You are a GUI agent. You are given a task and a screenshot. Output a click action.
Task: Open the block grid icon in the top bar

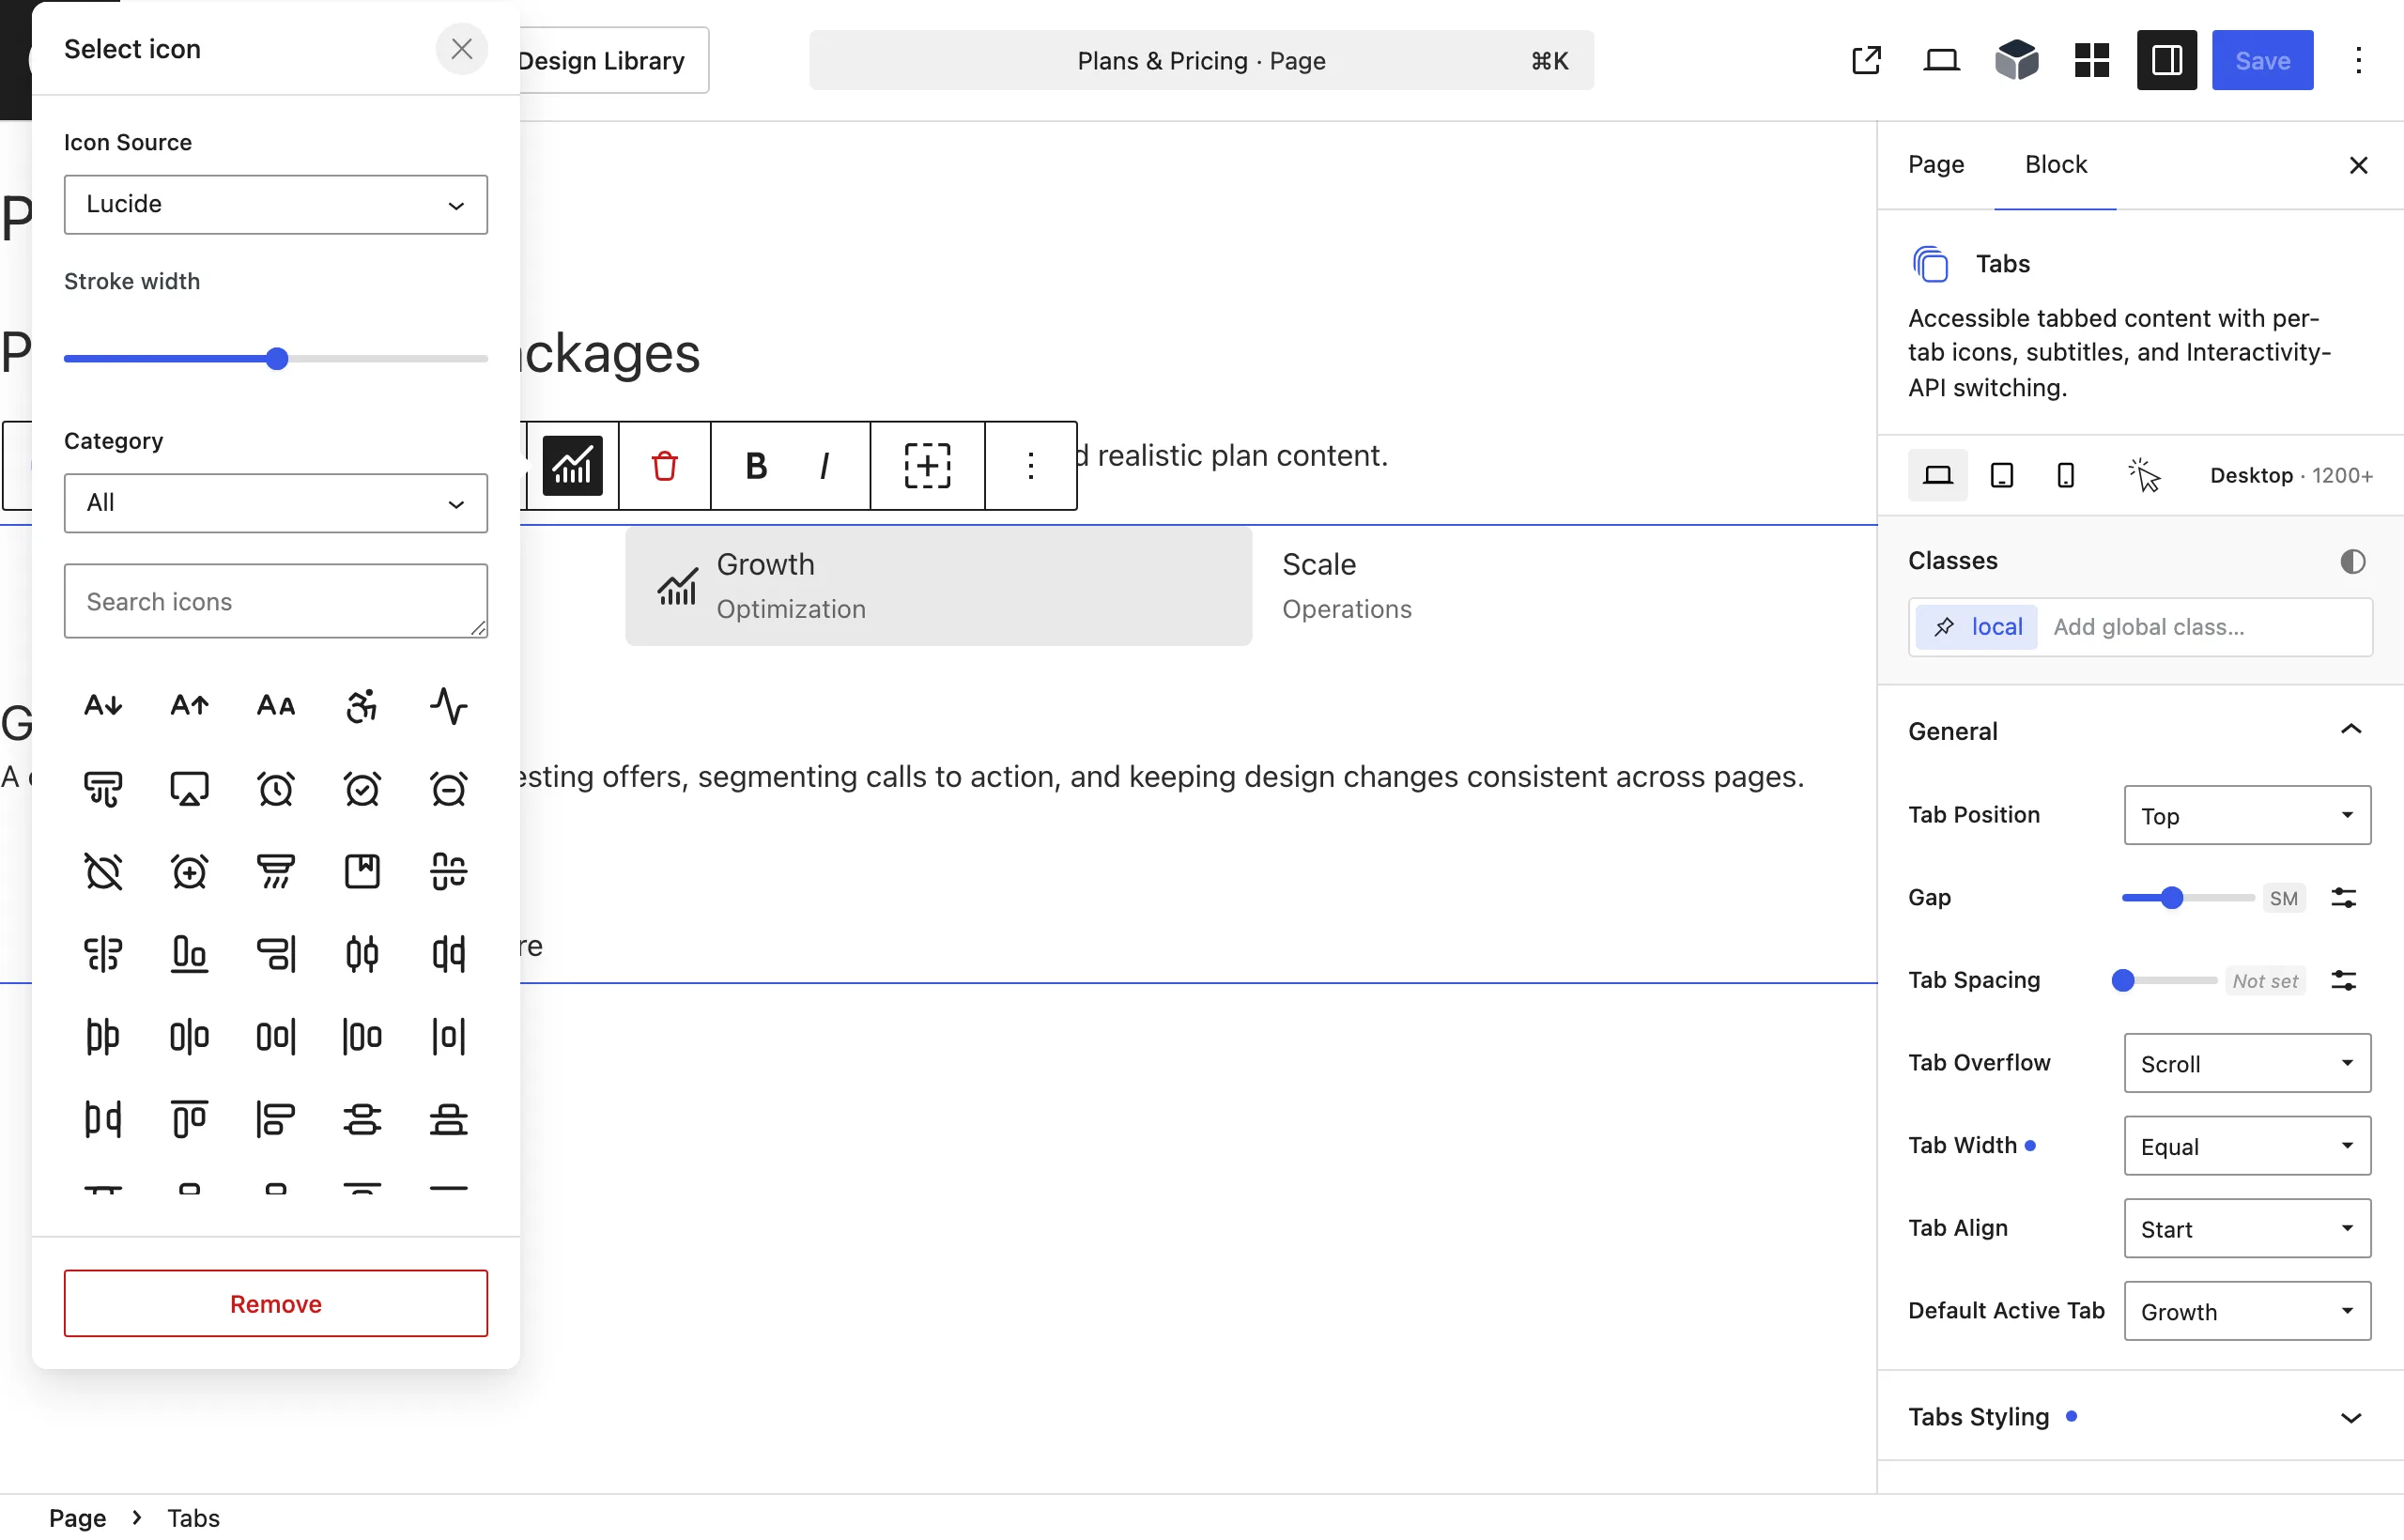point(2091,61)
